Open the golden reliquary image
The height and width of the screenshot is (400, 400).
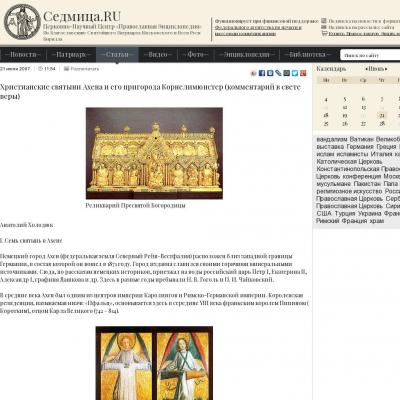(x=154, y=153)
